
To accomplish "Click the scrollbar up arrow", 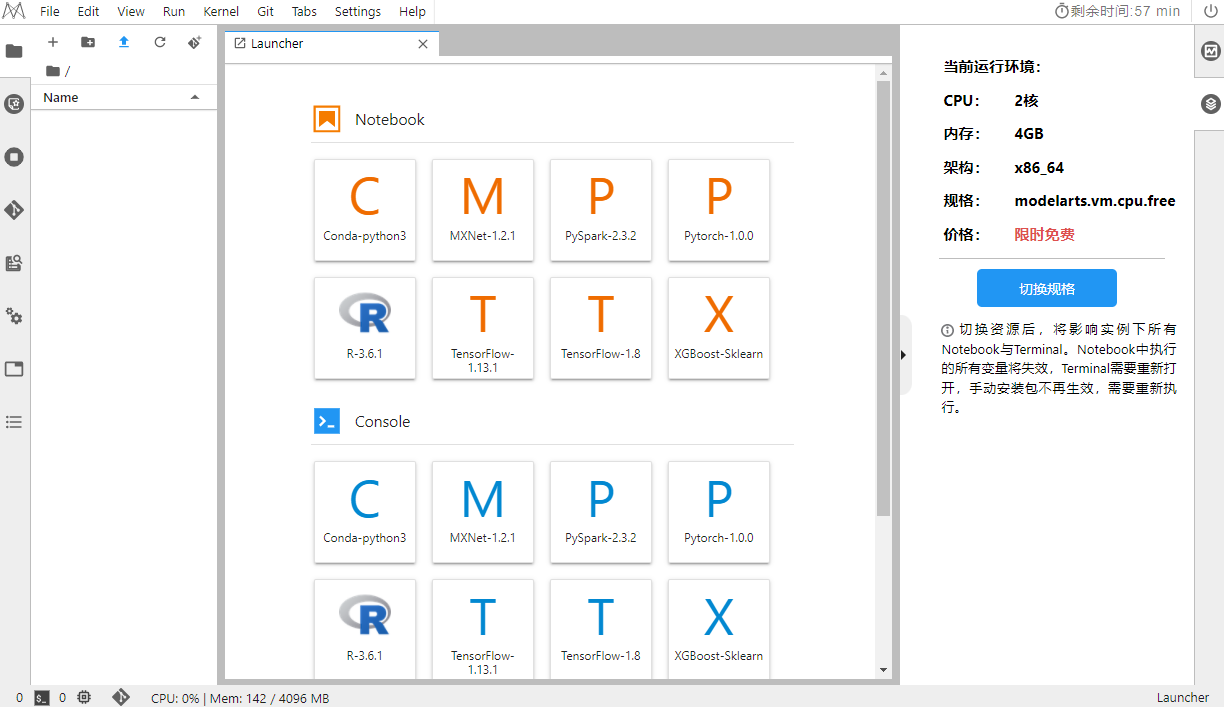I will [883, 73].
